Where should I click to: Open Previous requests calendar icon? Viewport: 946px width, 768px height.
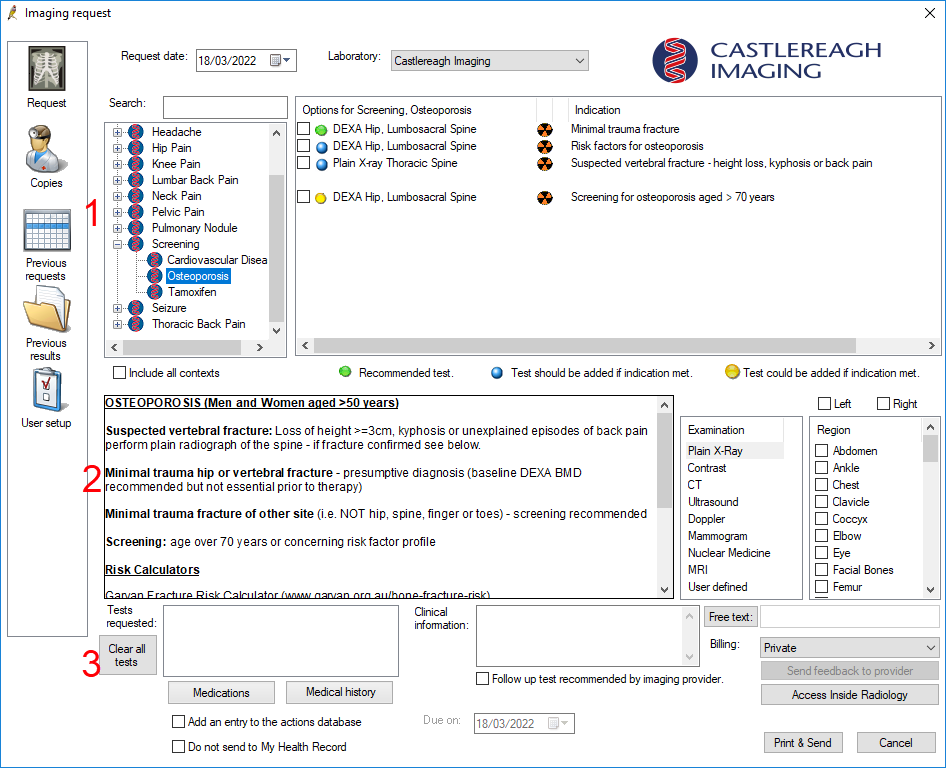tap(46, 231)
